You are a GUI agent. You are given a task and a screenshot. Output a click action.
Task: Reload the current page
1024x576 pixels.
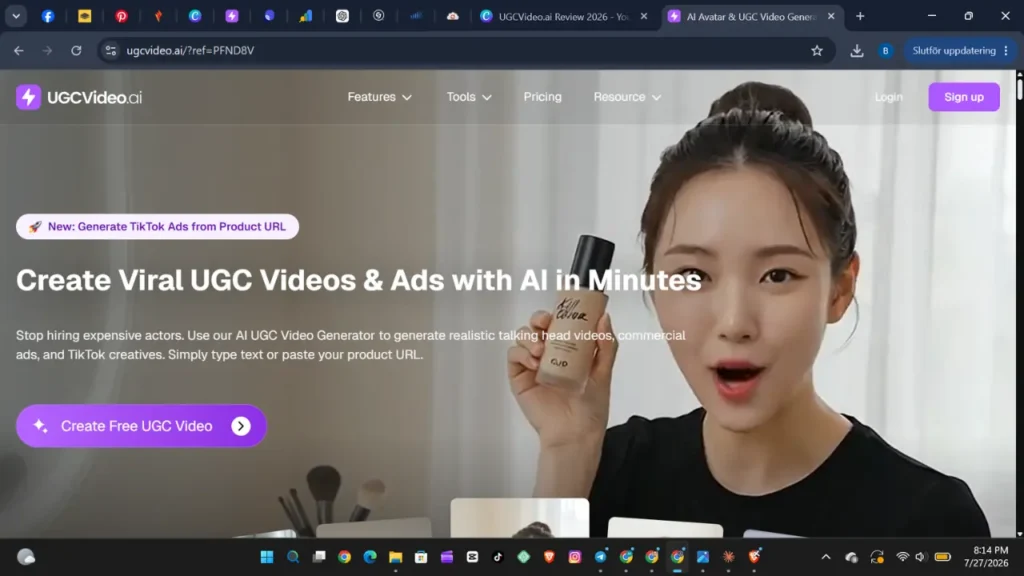[76, 50]
